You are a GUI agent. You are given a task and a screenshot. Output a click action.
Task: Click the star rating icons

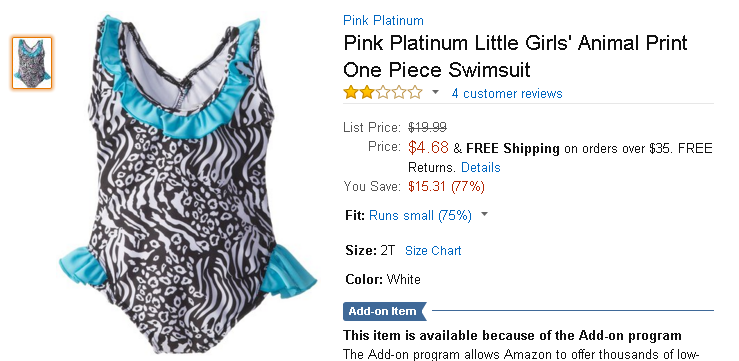click(x=383, y=92)
